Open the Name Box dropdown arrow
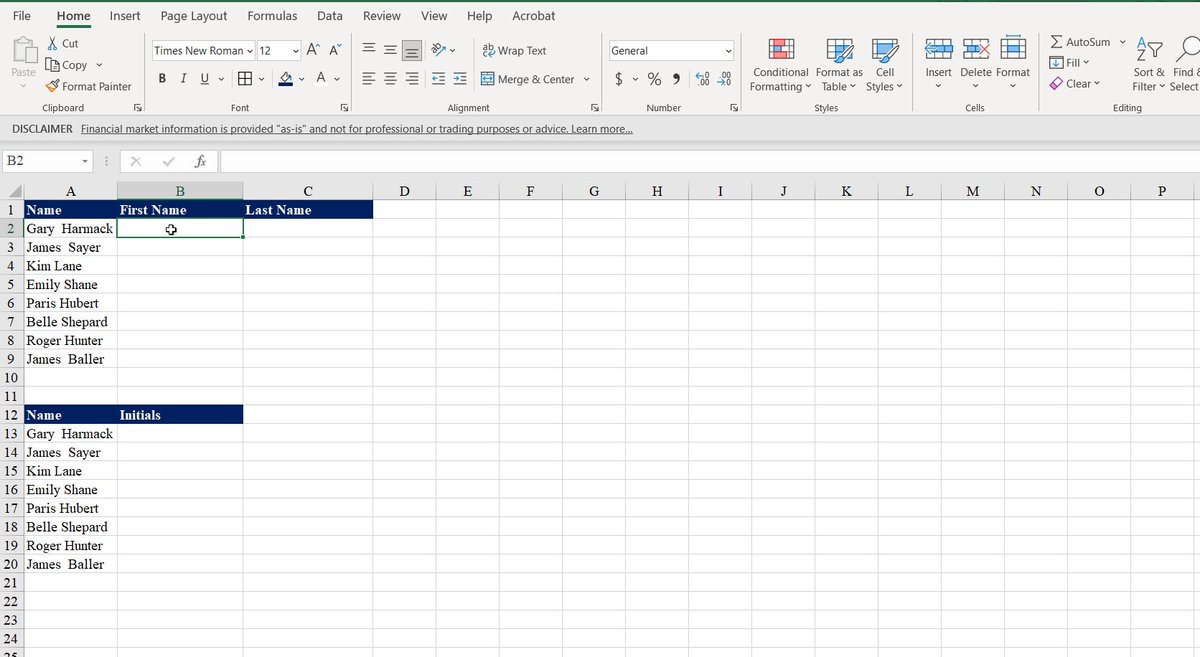Viewport: 1200px width, 657px height. 85,161
